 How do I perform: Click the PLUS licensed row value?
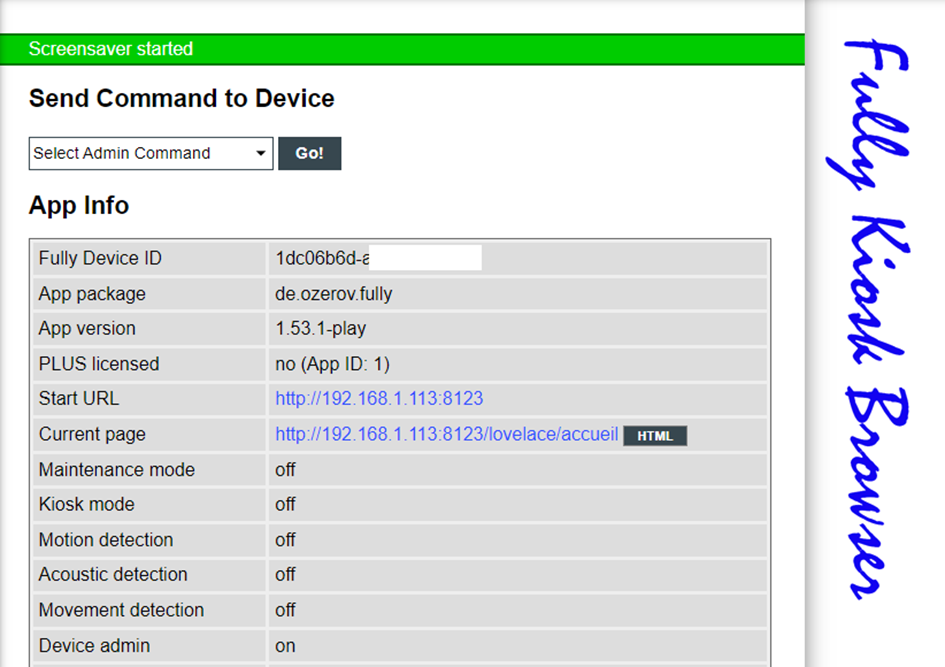tap(332, 364)
